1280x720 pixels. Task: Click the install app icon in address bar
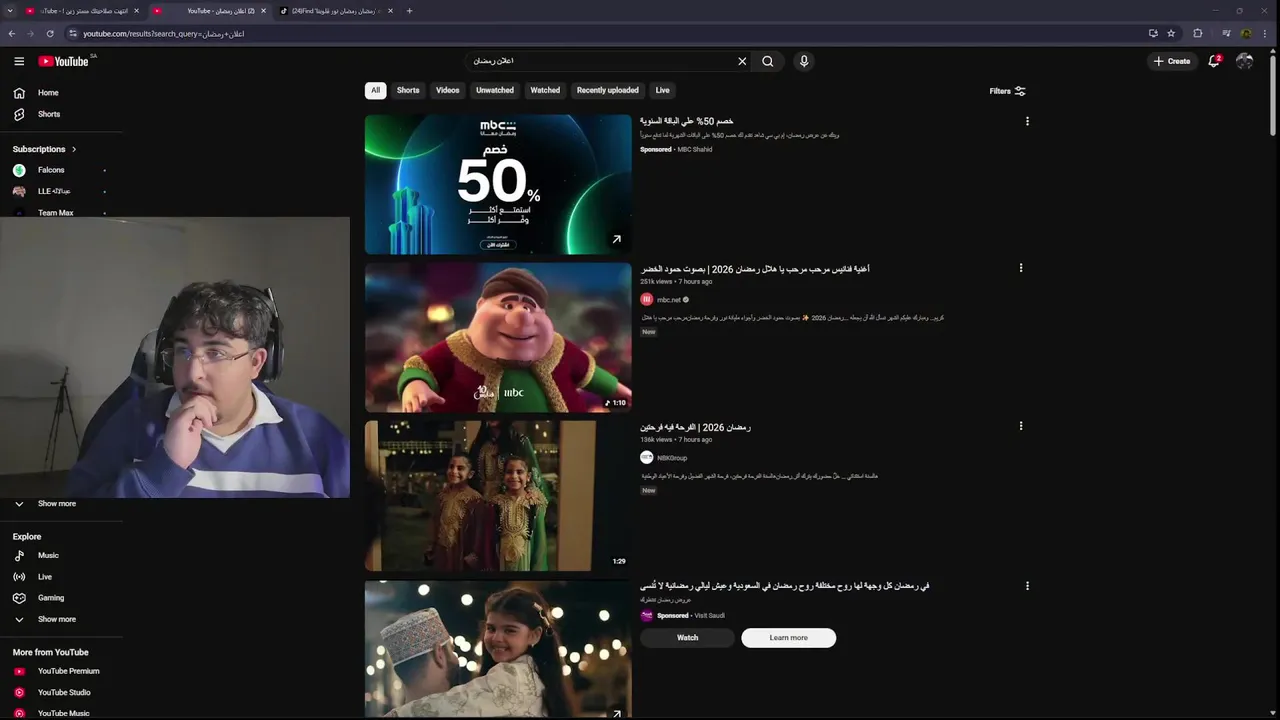(1153, 33)
